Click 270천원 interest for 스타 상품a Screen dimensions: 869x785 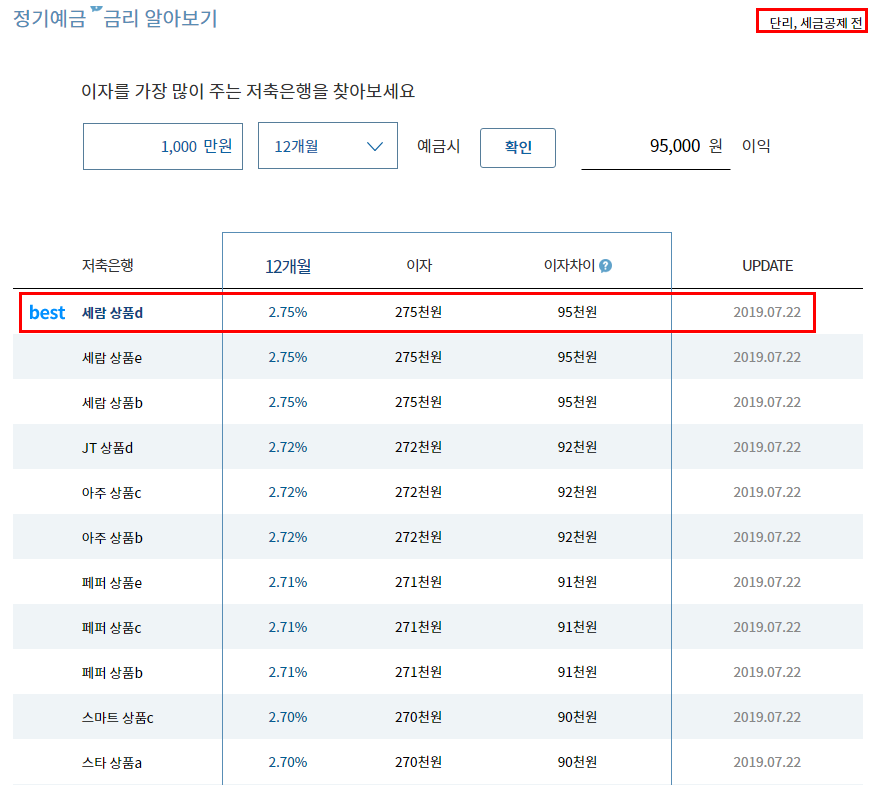coord(418,762)
